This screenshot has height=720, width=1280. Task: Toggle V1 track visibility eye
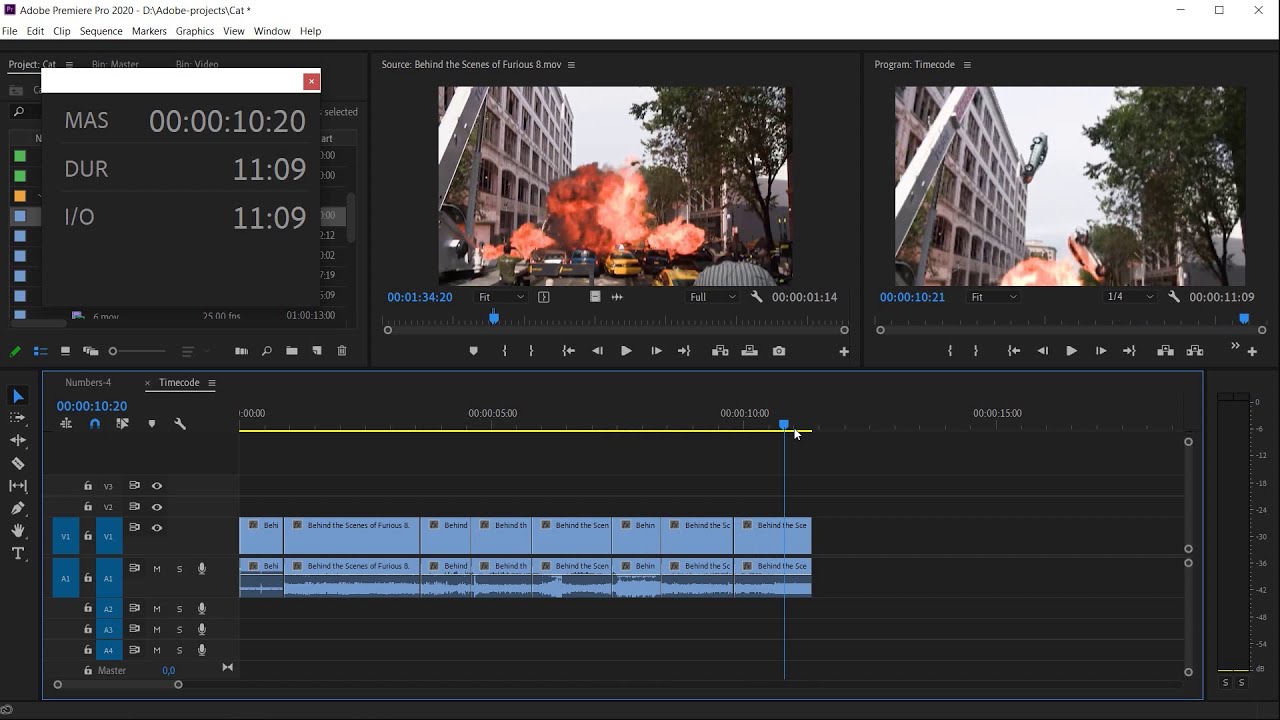[157, 528]
